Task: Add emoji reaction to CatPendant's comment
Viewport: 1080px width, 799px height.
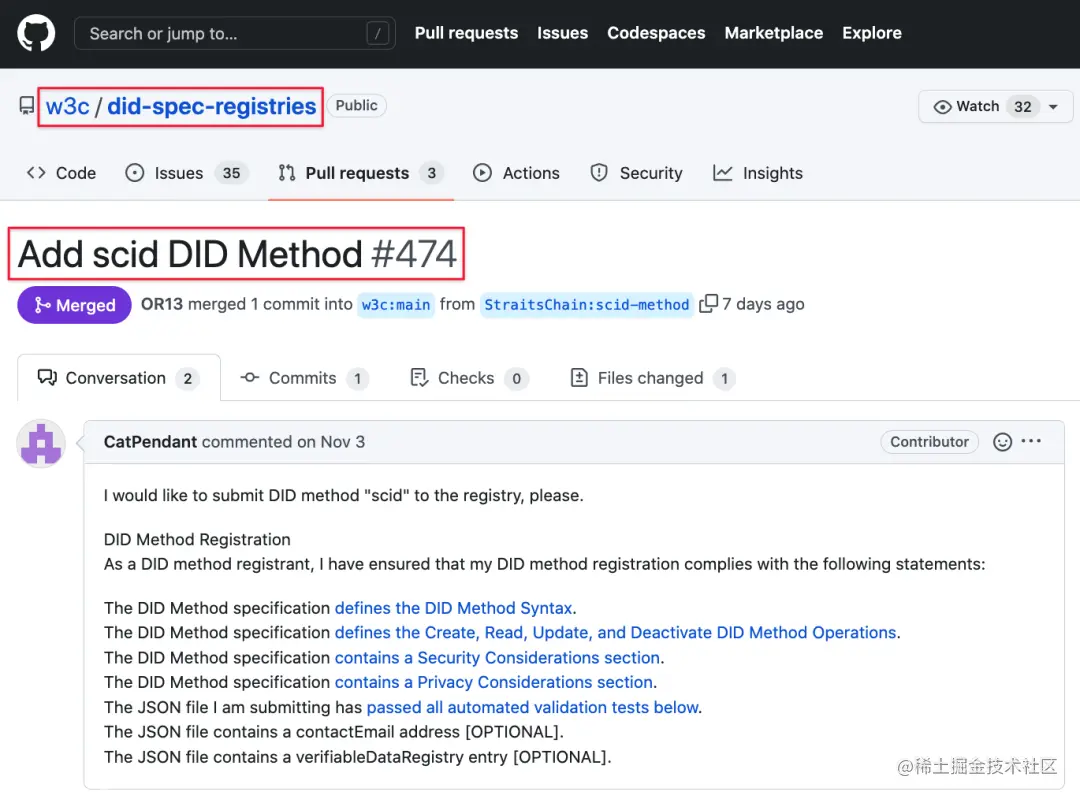Action: click(x=1003, y=442)
